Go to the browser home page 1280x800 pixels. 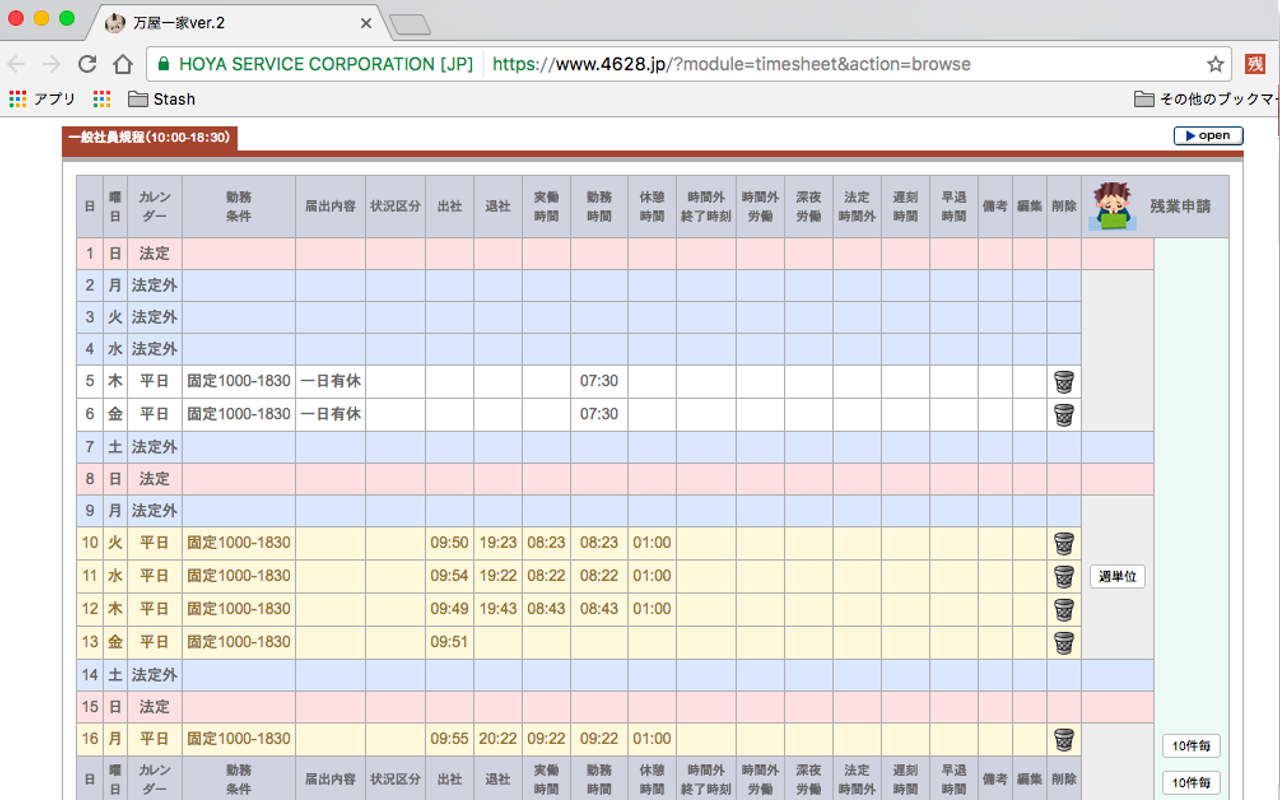[x=122, y=64]
